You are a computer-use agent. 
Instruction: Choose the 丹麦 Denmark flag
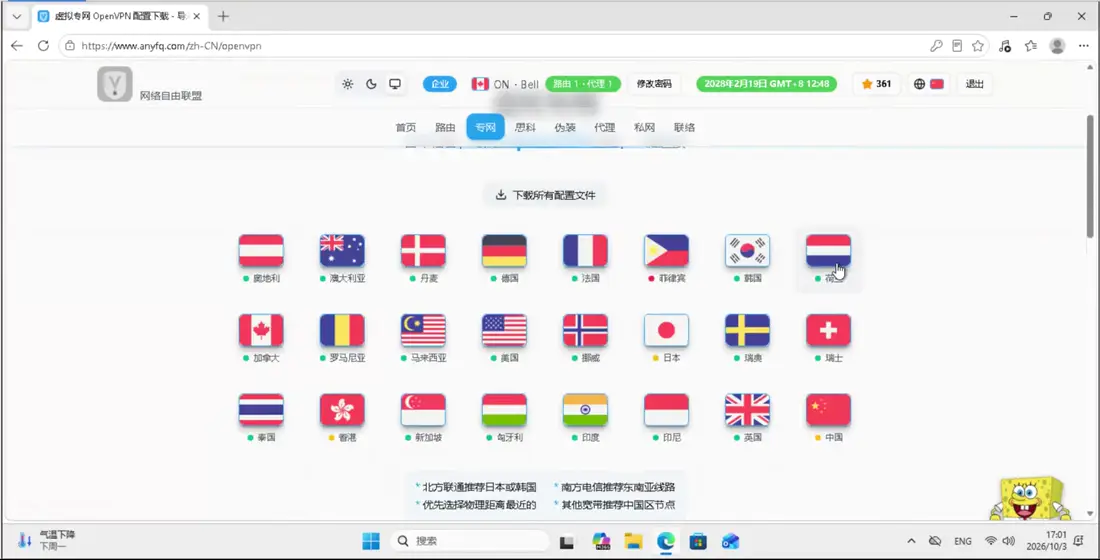coord(423,251)
